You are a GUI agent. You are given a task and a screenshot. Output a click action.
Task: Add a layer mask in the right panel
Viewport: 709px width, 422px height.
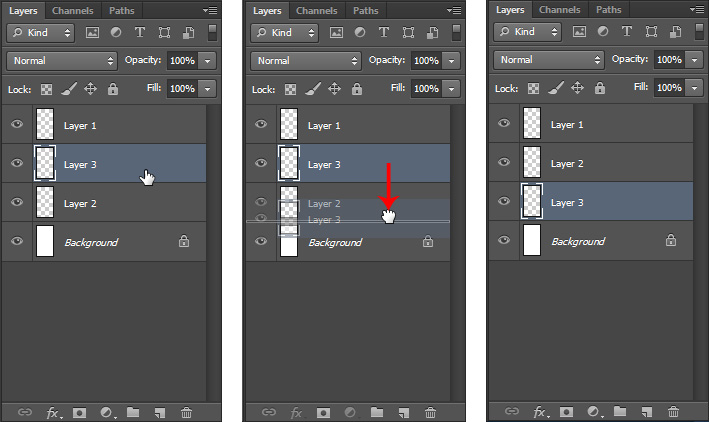567,411
